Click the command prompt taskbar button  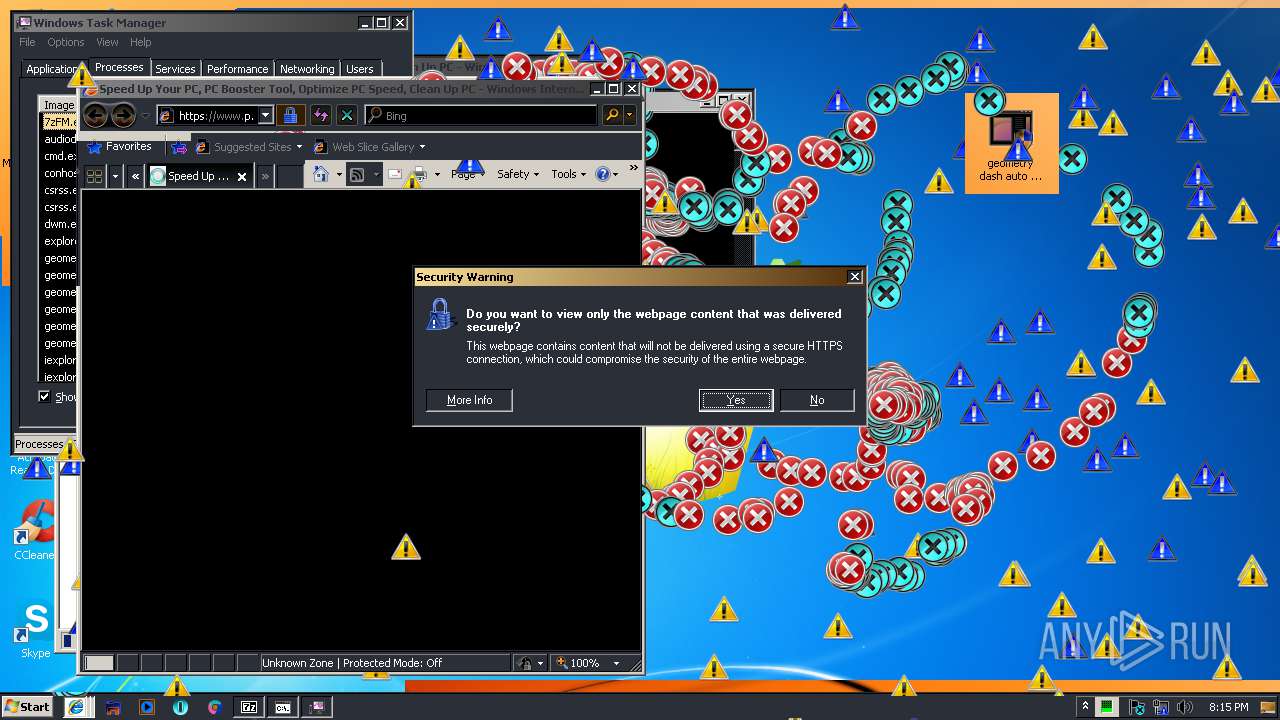click(x=283, y=707)
